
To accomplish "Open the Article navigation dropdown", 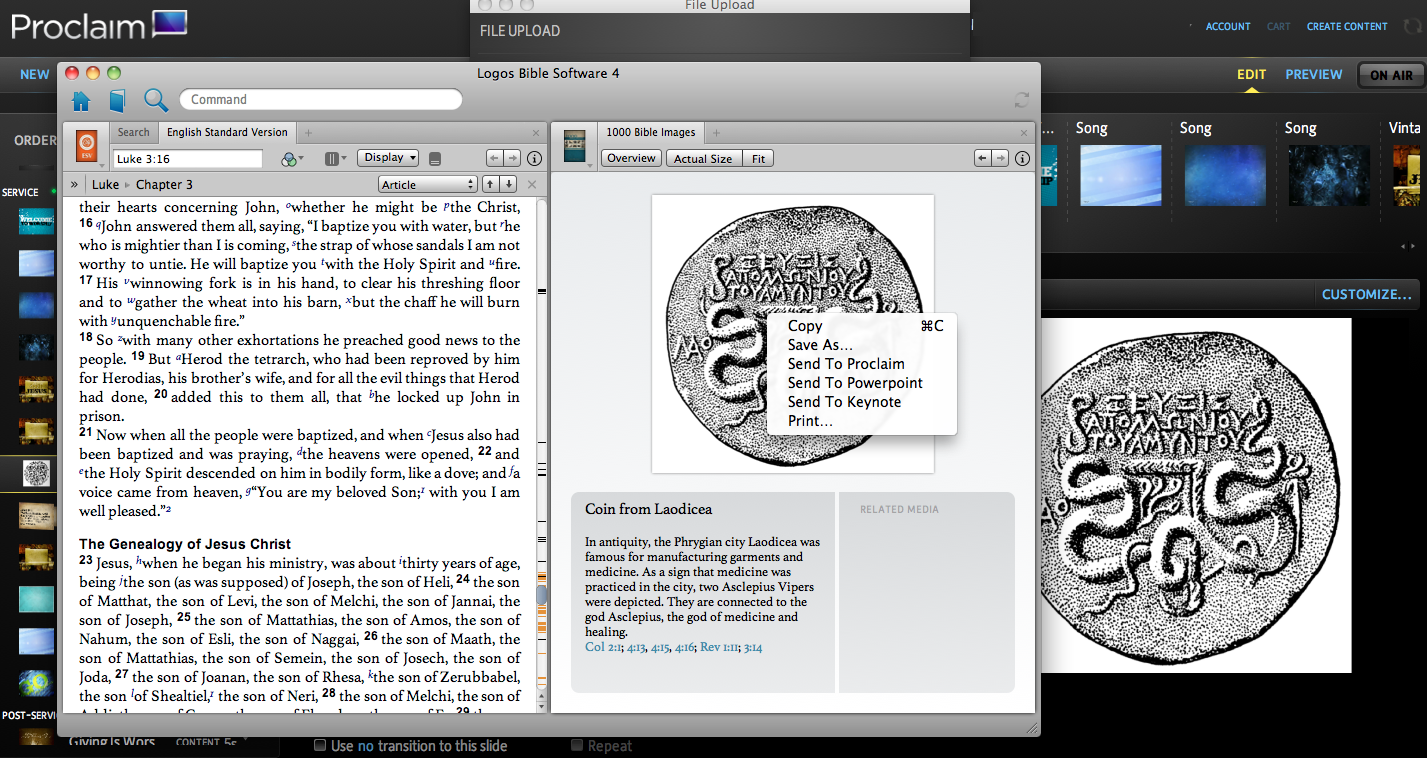I will click(x=428, y=184).
